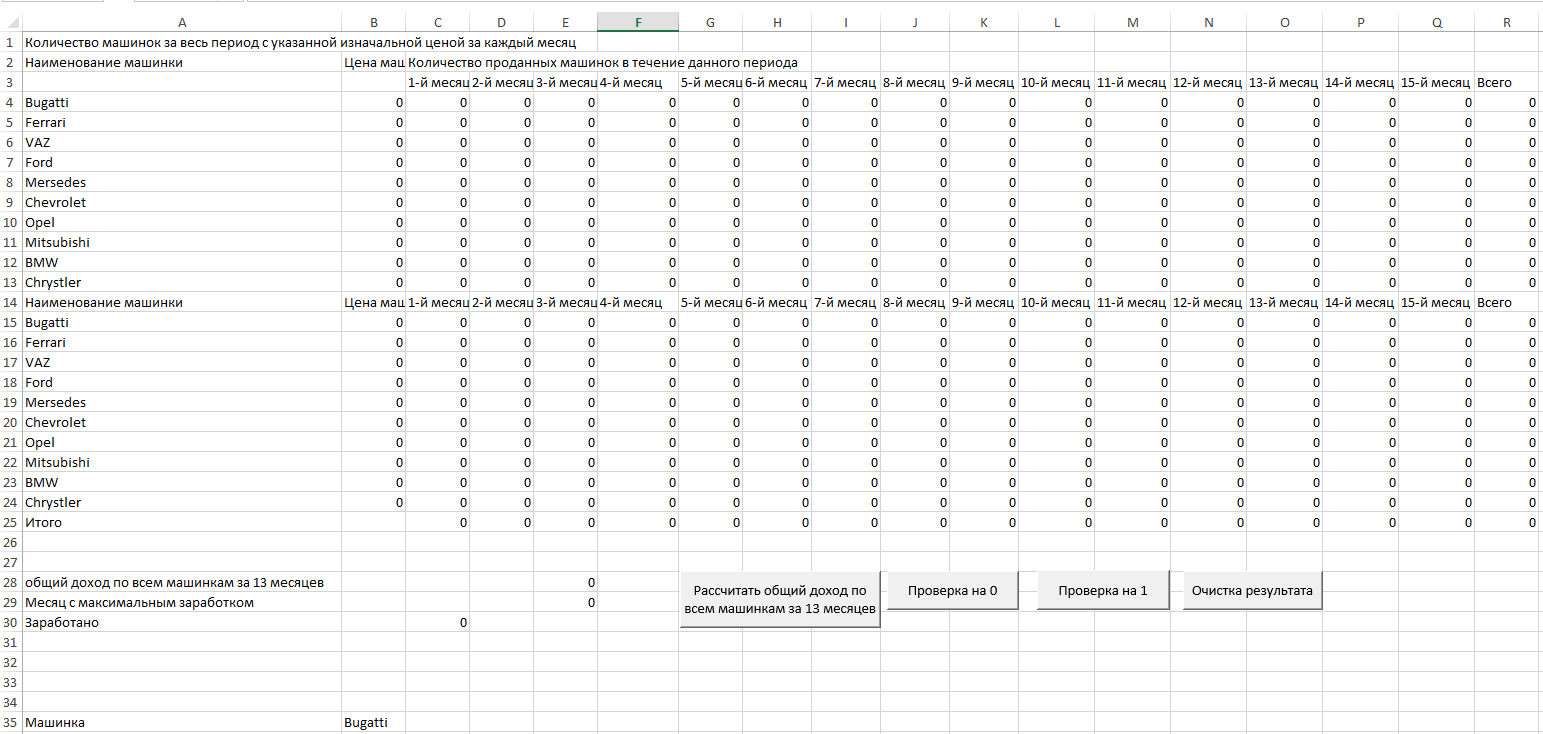Select row 1 header

coord(10,43)
